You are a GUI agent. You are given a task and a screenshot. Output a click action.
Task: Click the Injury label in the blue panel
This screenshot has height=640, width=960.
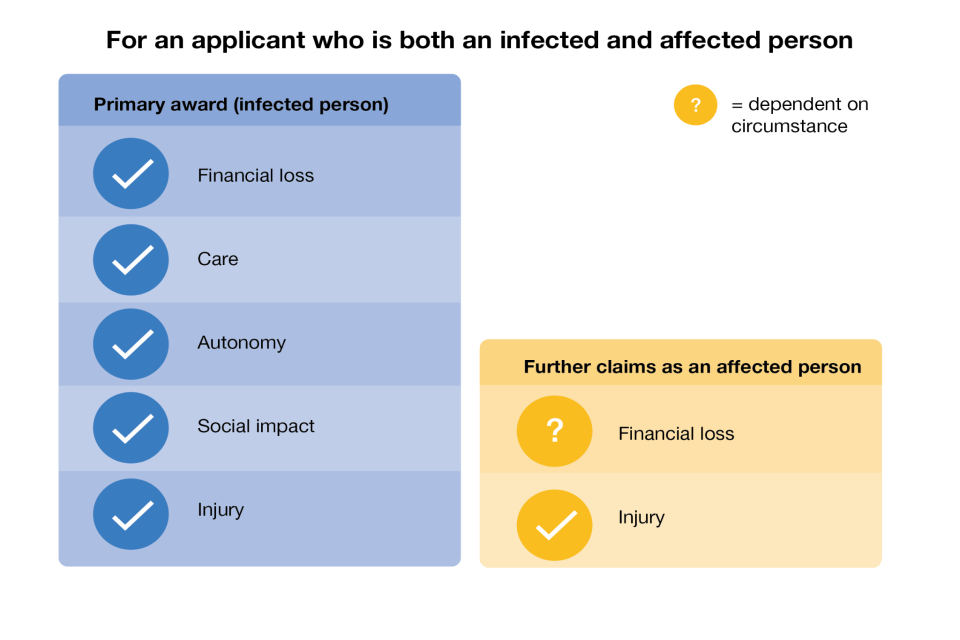coord(220,510)
